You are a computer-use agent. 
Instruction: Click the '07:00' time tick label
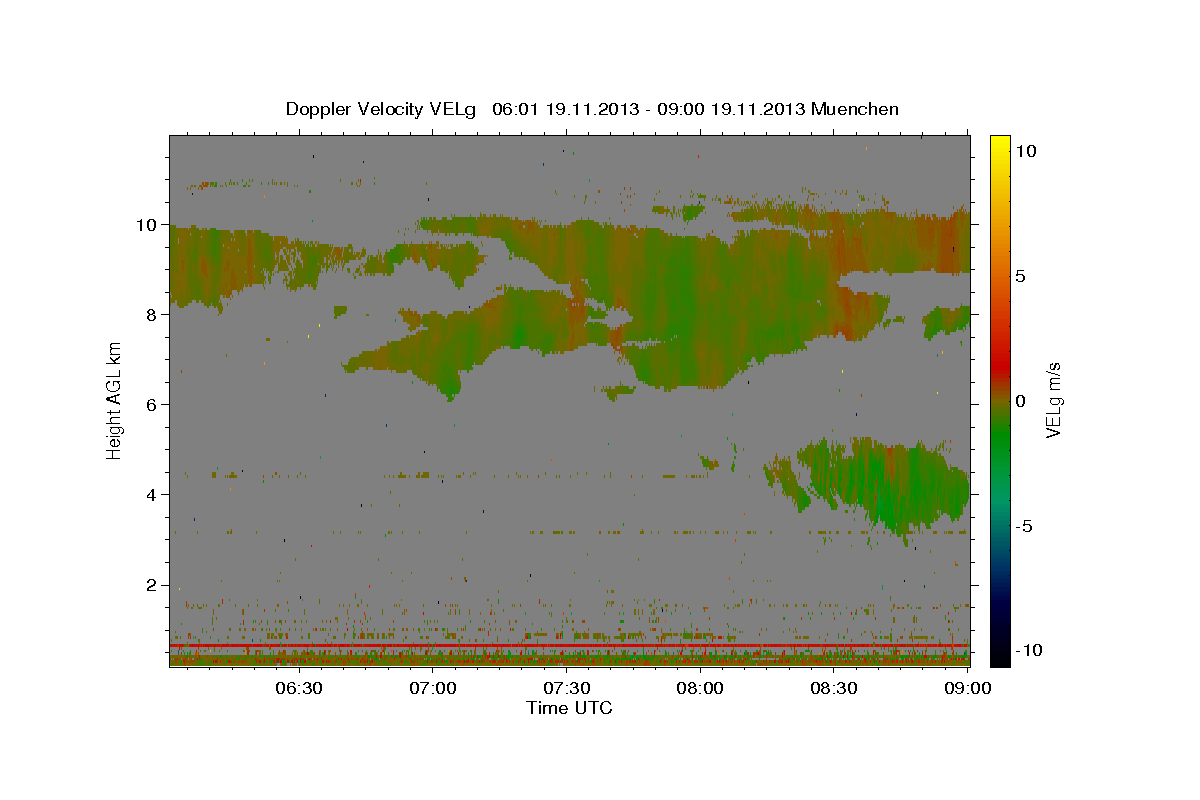tap(433, 688)
